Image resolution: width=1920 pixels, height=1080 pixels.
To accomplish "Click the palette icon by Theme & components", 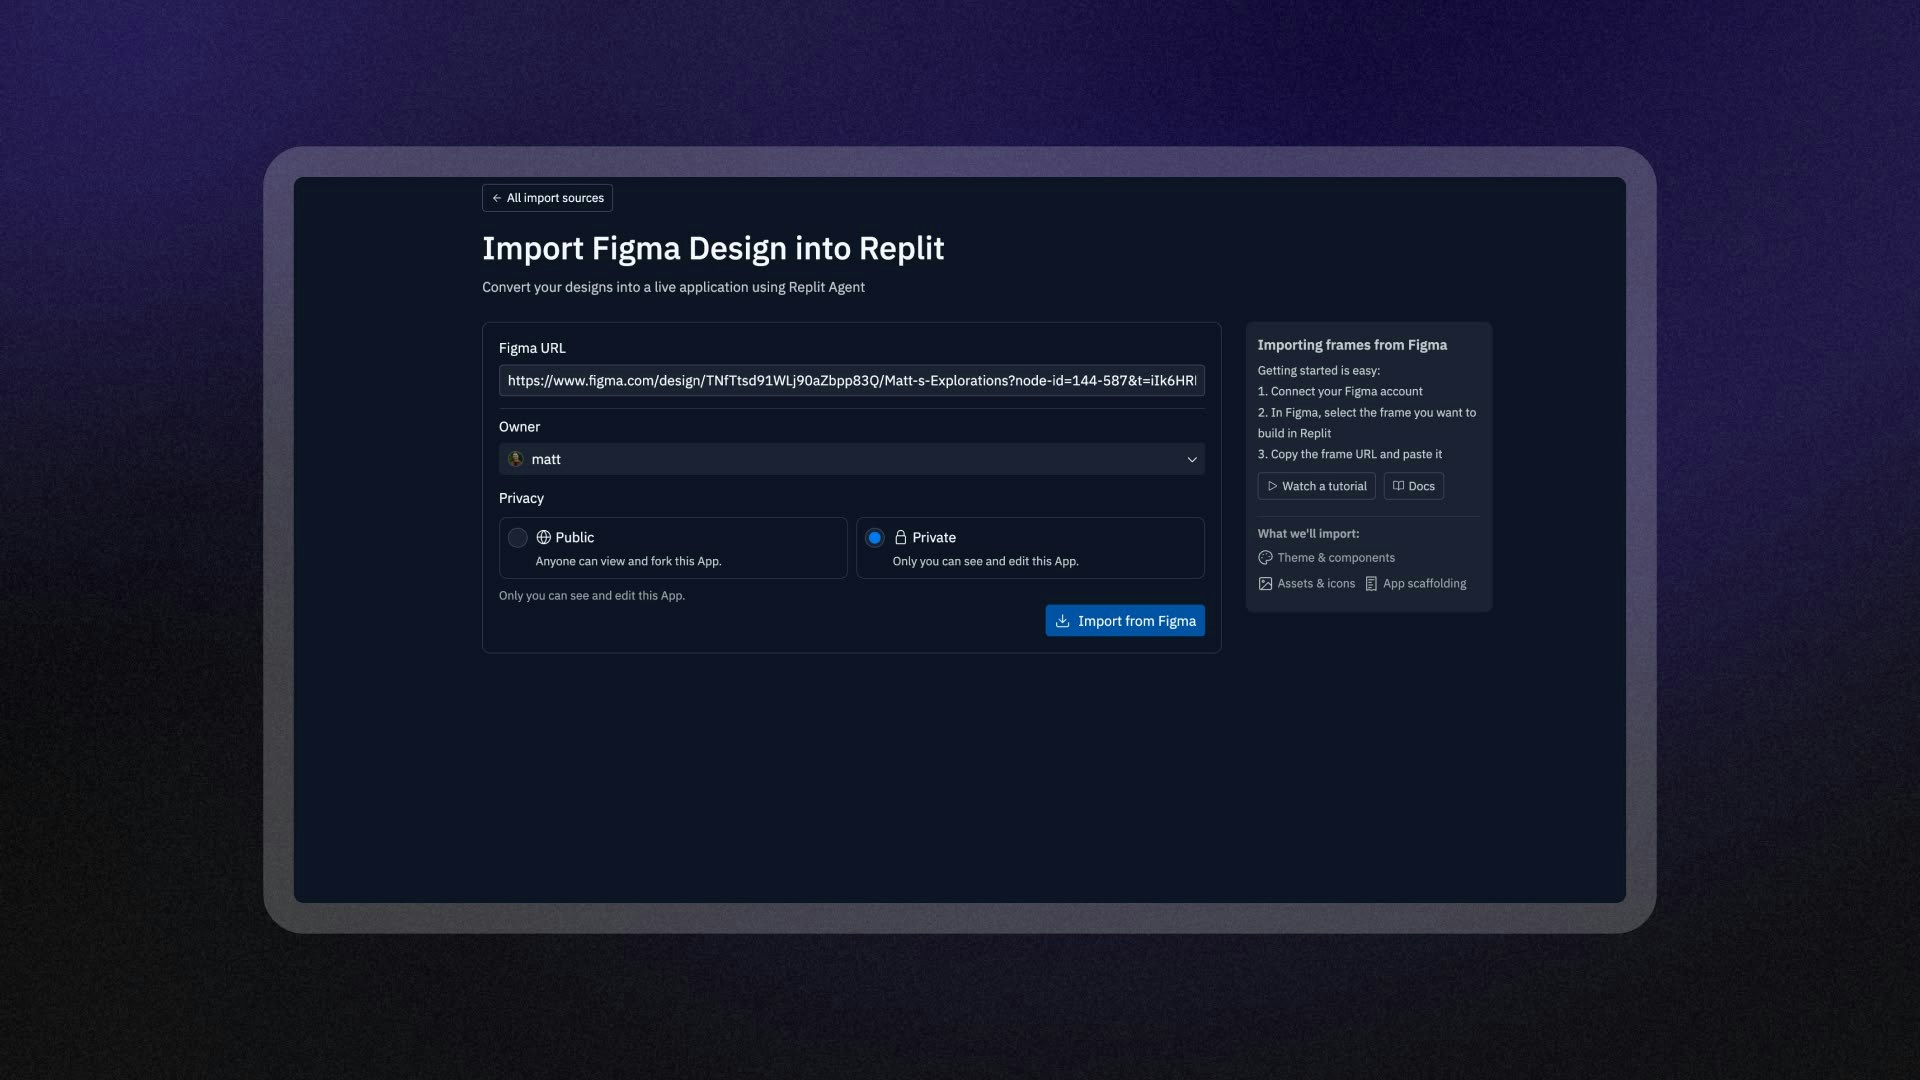I will 1265,558.
